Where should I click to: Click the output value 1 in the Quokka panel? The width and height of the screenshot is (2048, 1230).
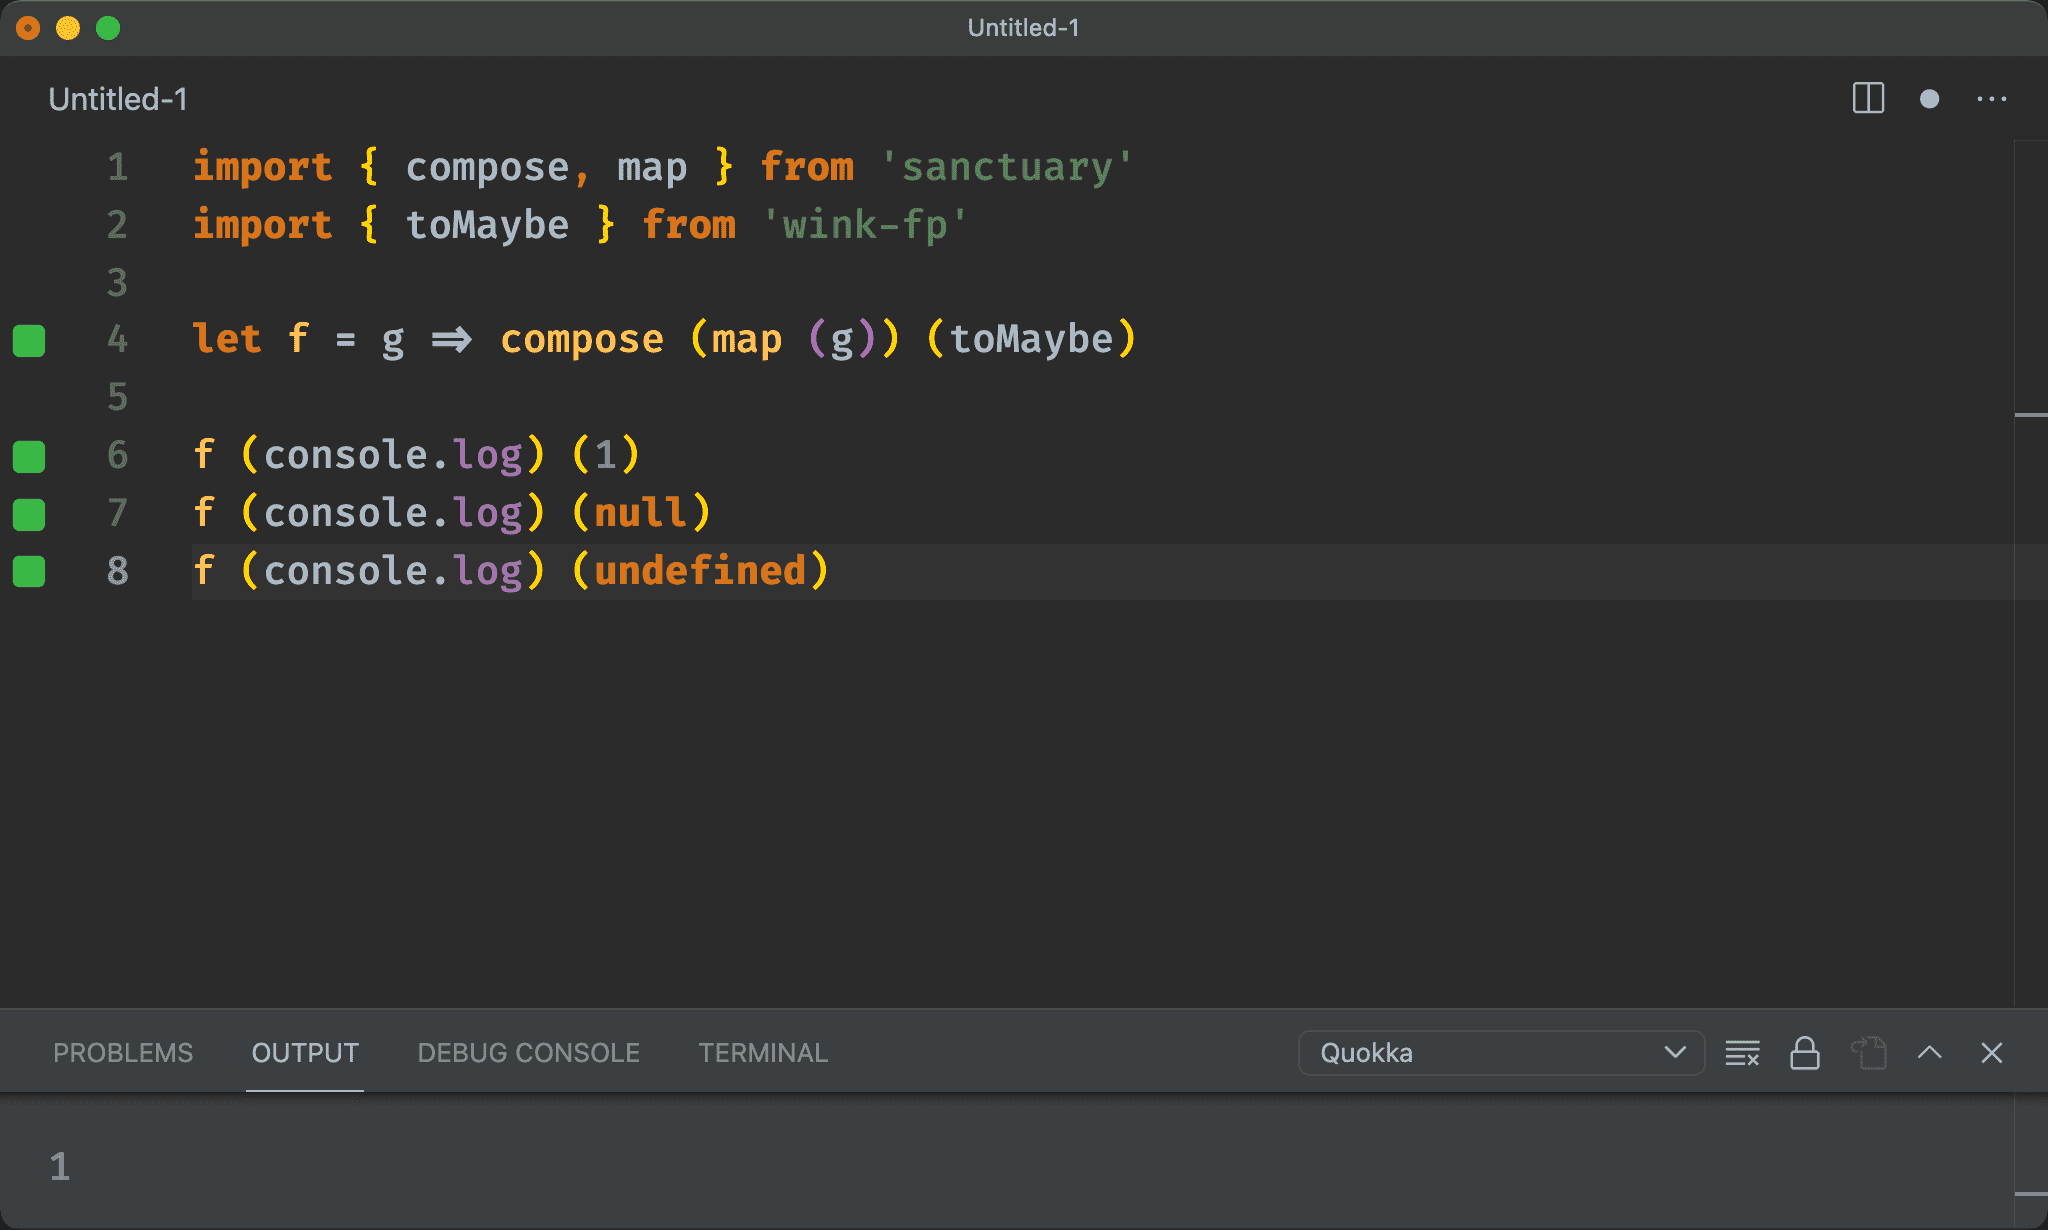click(60, 1167)
